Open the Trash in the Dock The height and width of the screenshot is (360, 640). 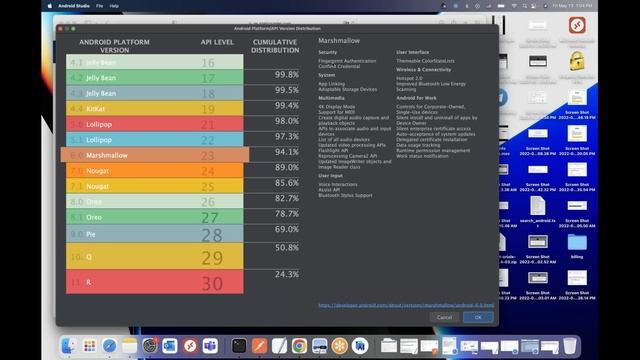coord(570,346)
